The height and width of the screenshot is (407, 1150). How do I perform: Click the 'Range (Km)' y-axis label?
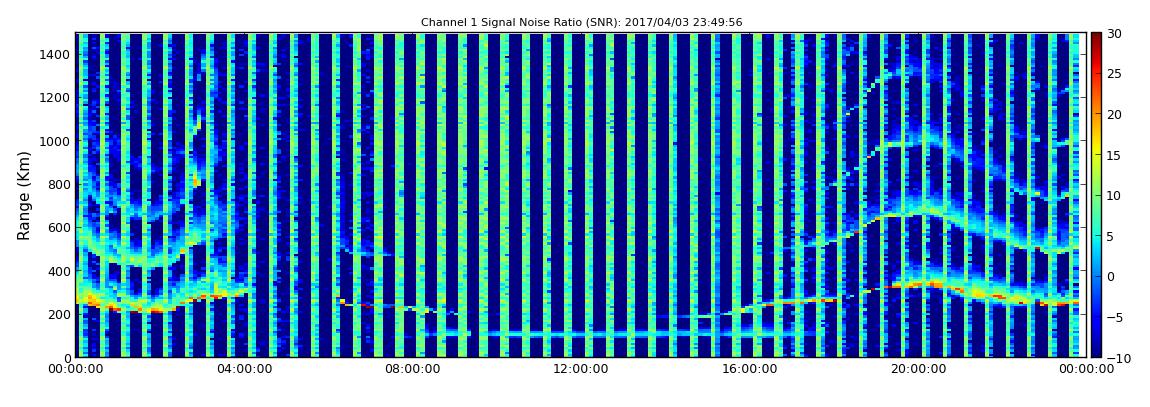click(x=23, y=195)
